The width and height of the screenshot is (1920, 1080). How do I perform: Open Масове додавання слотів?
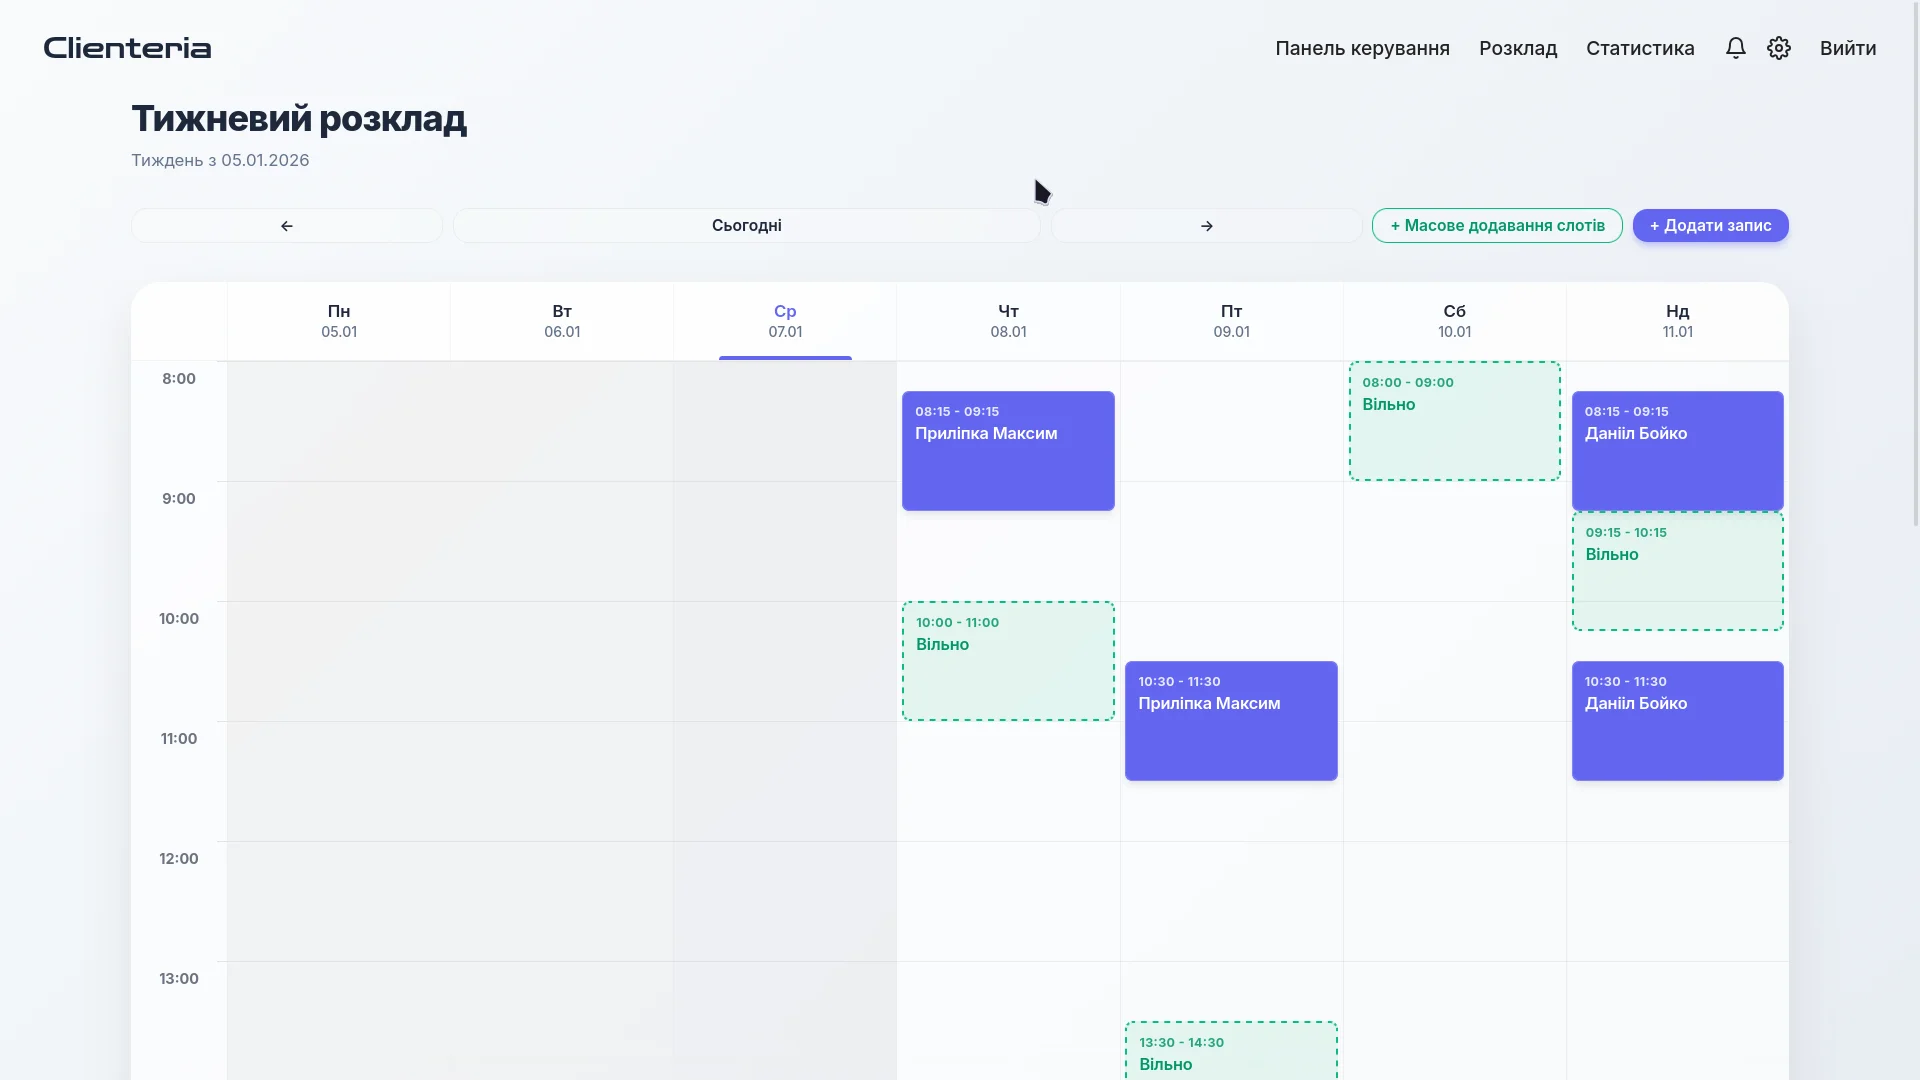pyautogui.click(x=1496, y=225)
